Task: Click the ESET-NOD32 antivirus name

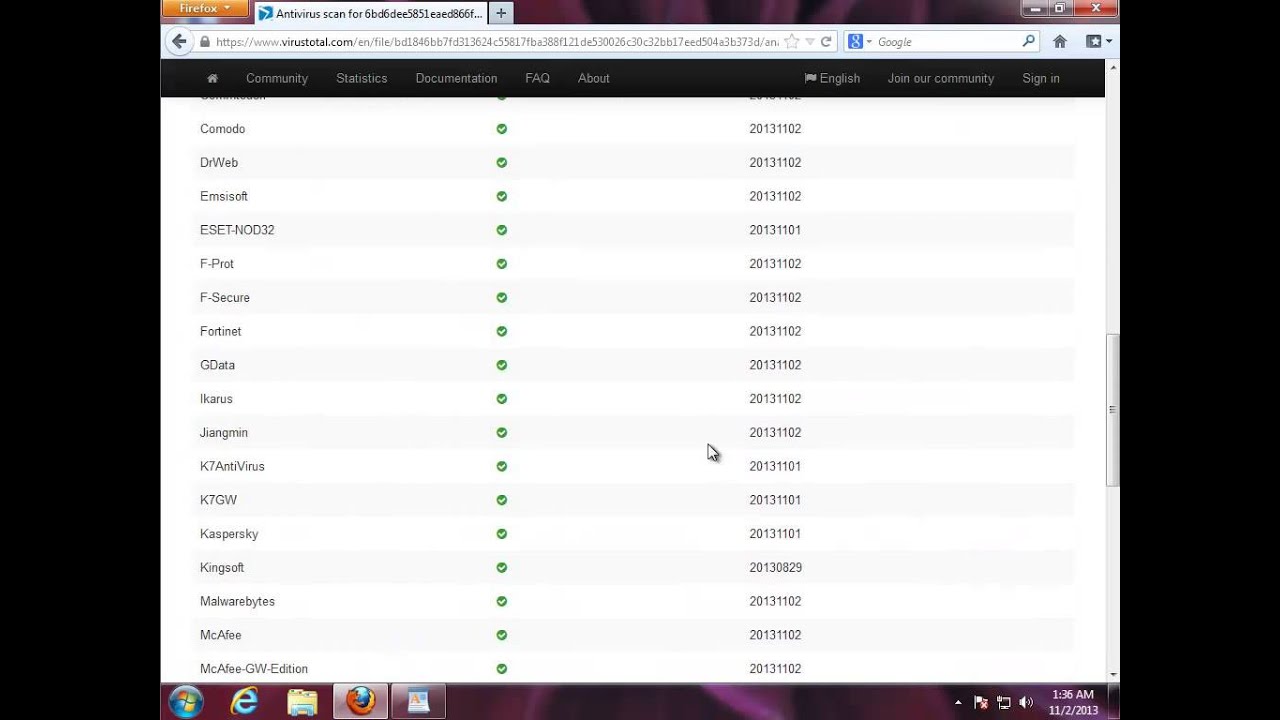Action: pyautogui.click(x=237, y=230)
